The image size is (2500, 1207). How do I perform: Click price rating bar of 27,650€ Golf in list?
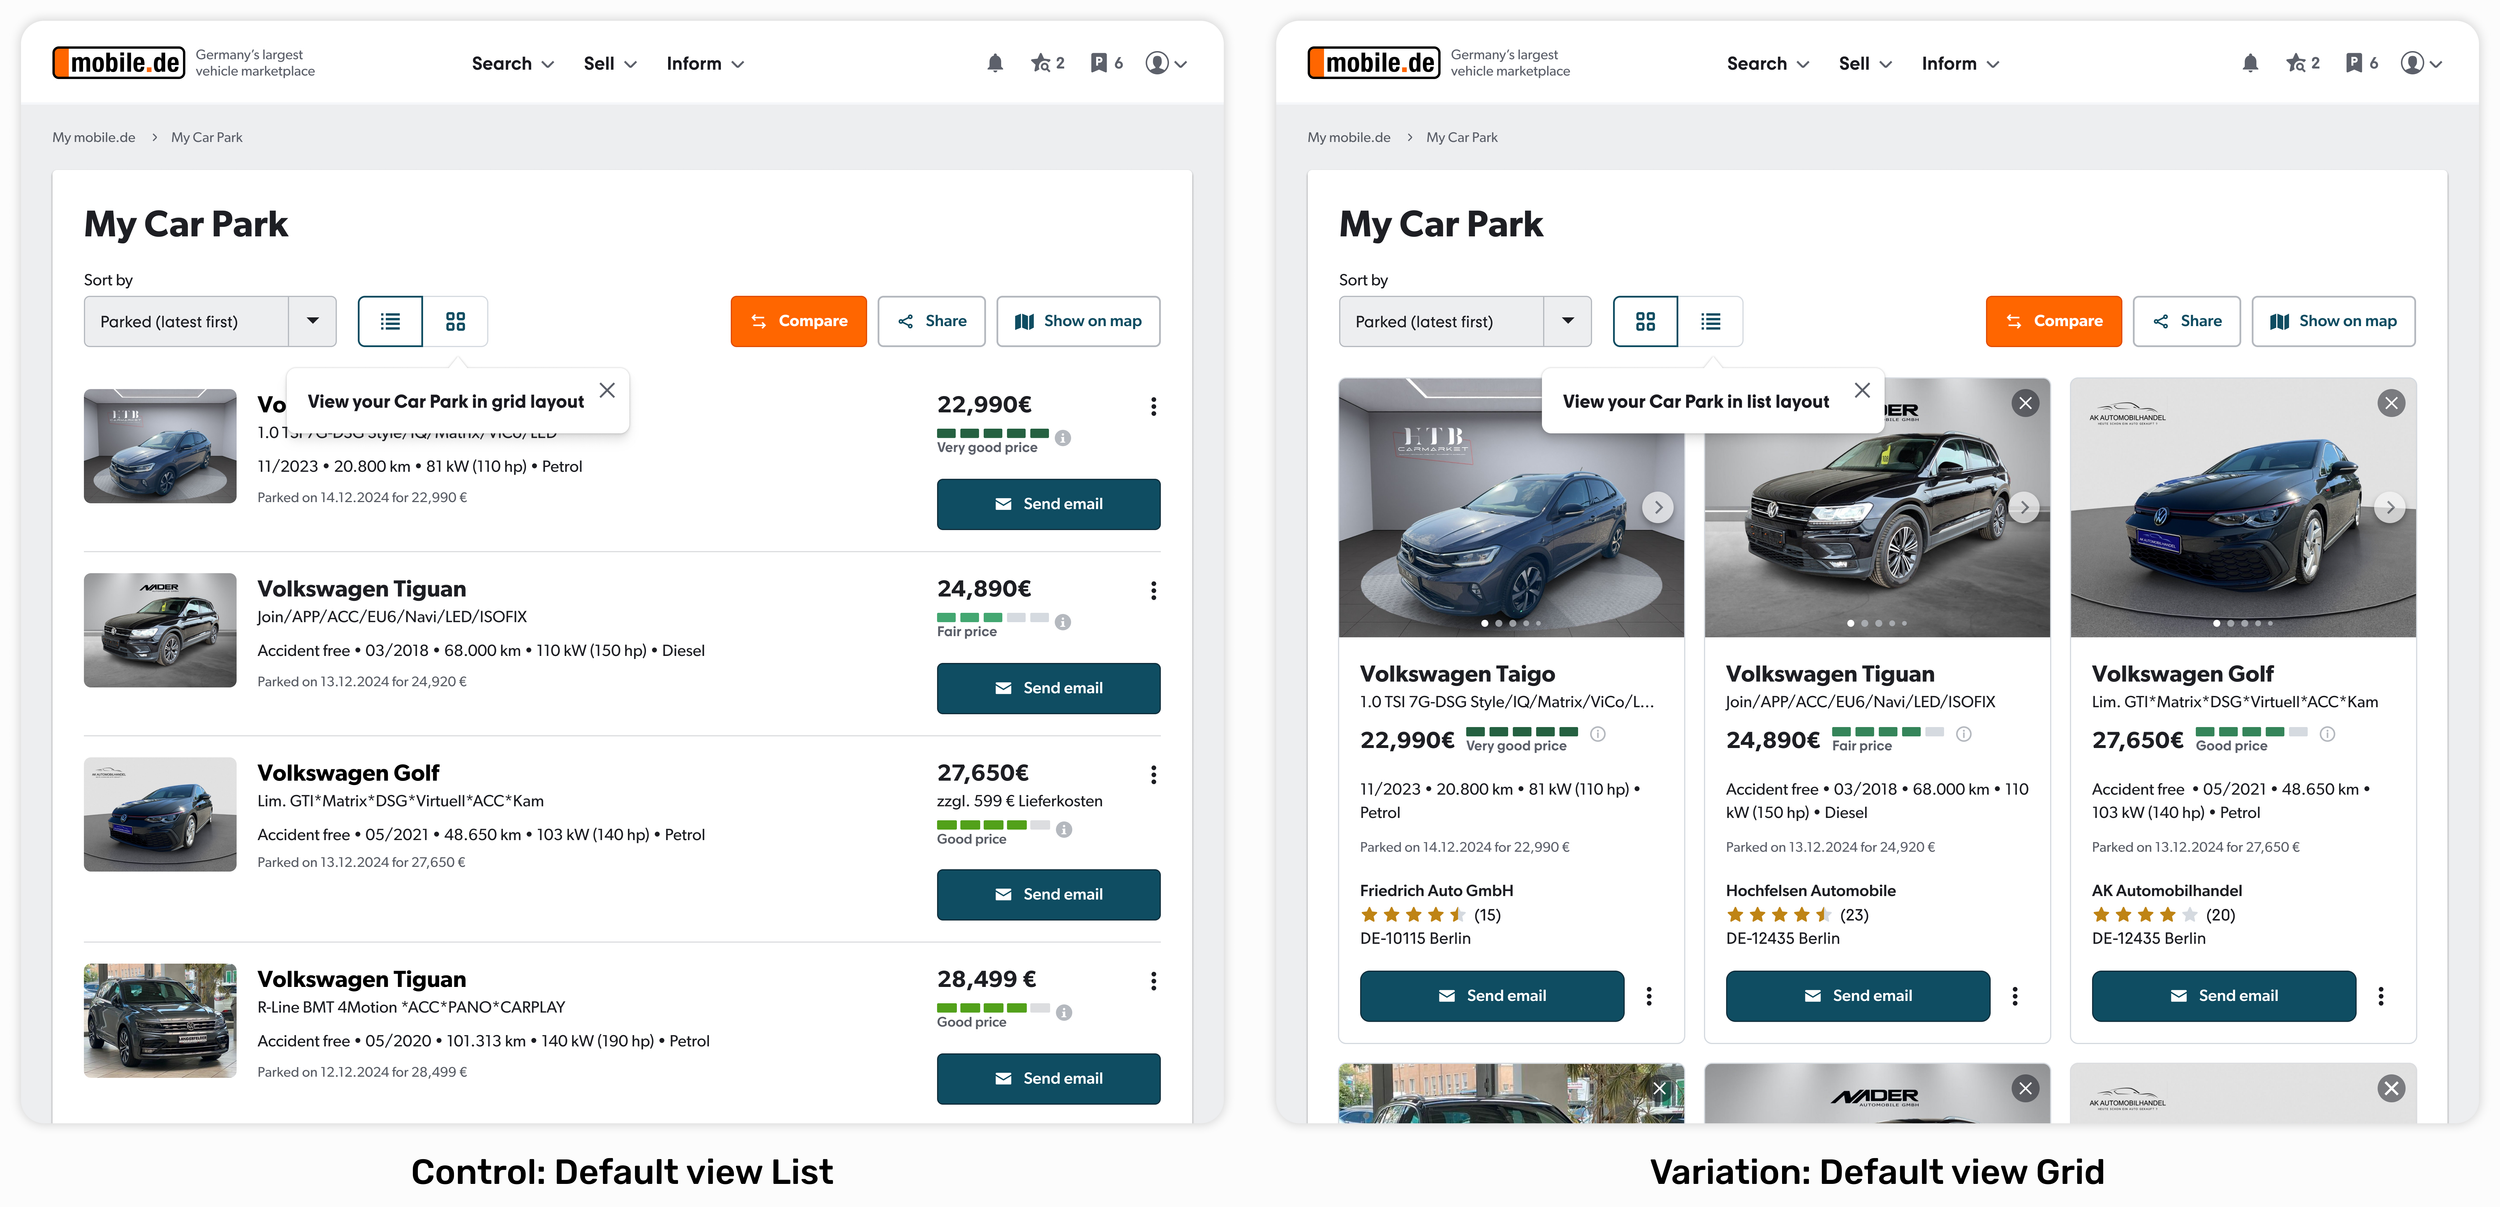click(992, 825)
